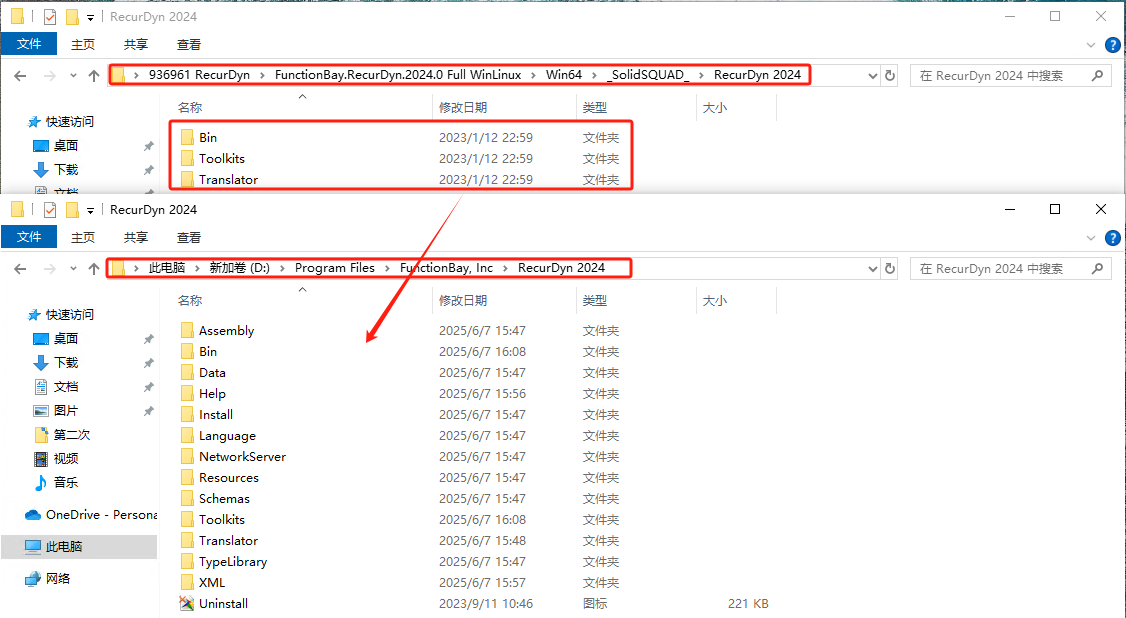
Task: Click search box in upper RecurDyn 2024 window
Action: 1010,75
